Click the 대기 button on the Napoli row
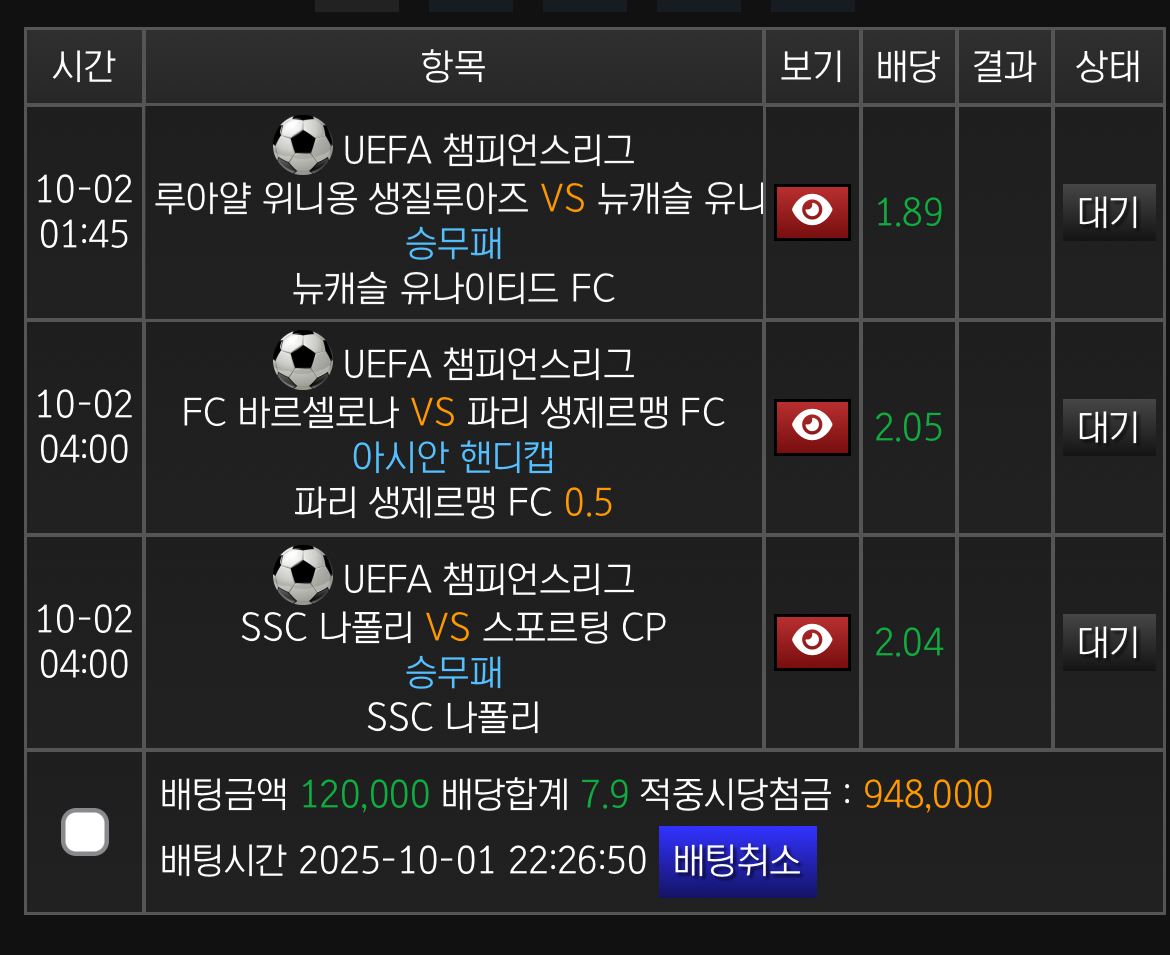 tap(1108, 641)
